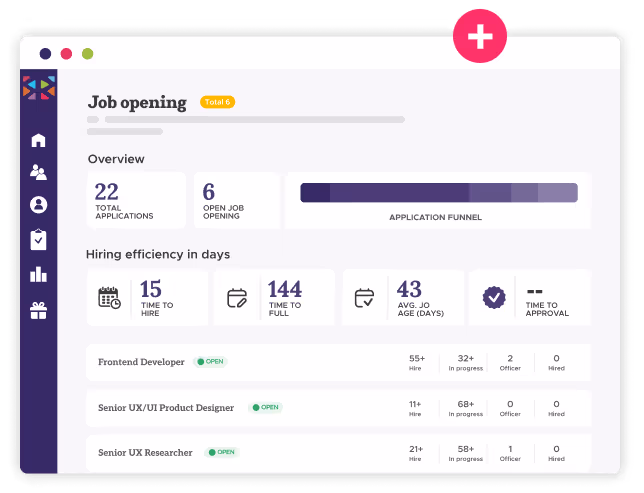644x493 pixels.
Task: Click 21+ Hire for Senior UX Researcher
Action: (416, 453)
